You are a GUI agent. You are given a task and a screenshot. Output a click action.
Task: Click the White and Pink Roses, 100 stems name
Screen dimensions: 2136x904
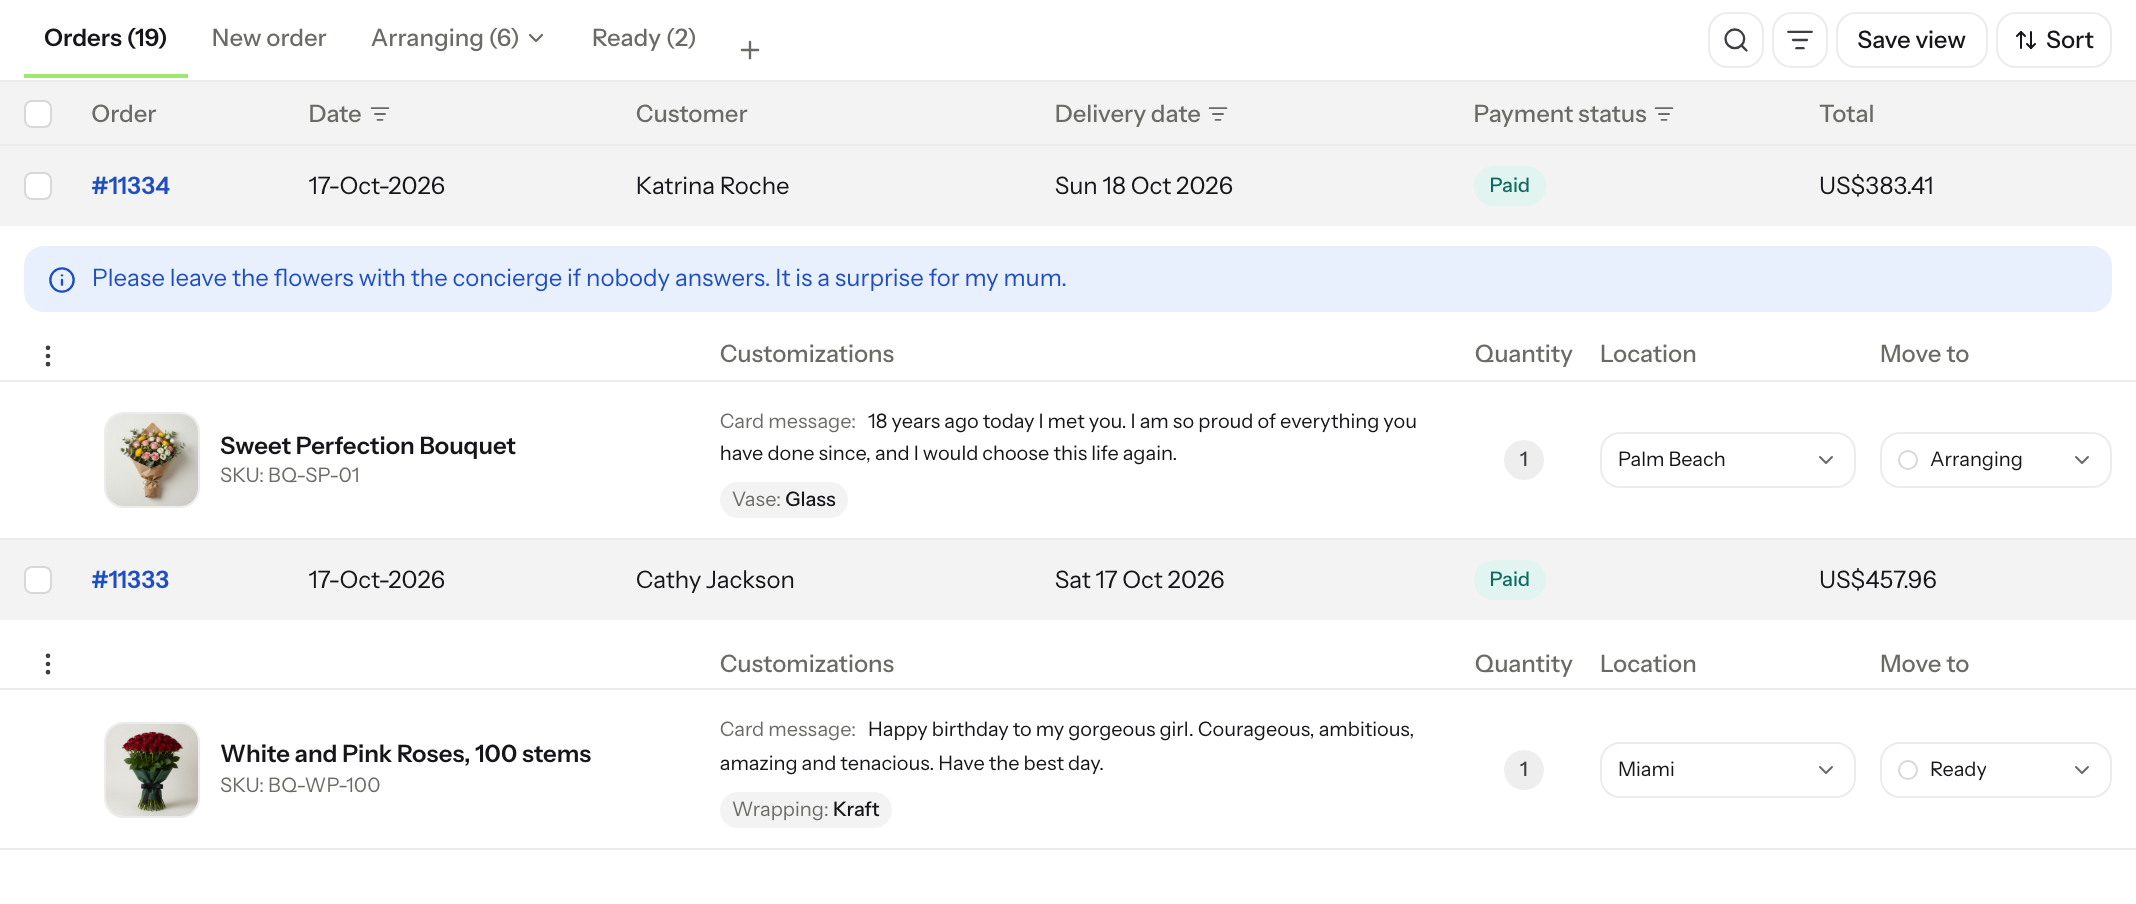(x=406, y=754)
